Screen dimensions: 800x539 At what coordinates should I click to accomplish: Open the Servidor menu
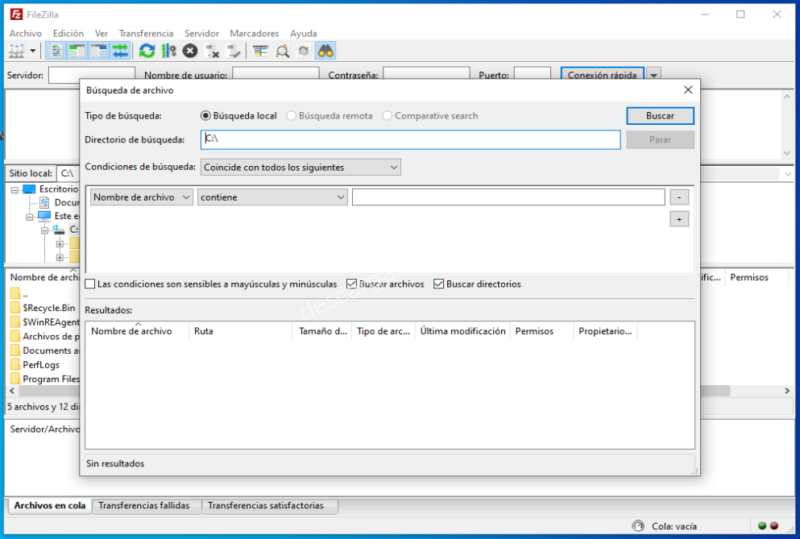coord(202,33)
